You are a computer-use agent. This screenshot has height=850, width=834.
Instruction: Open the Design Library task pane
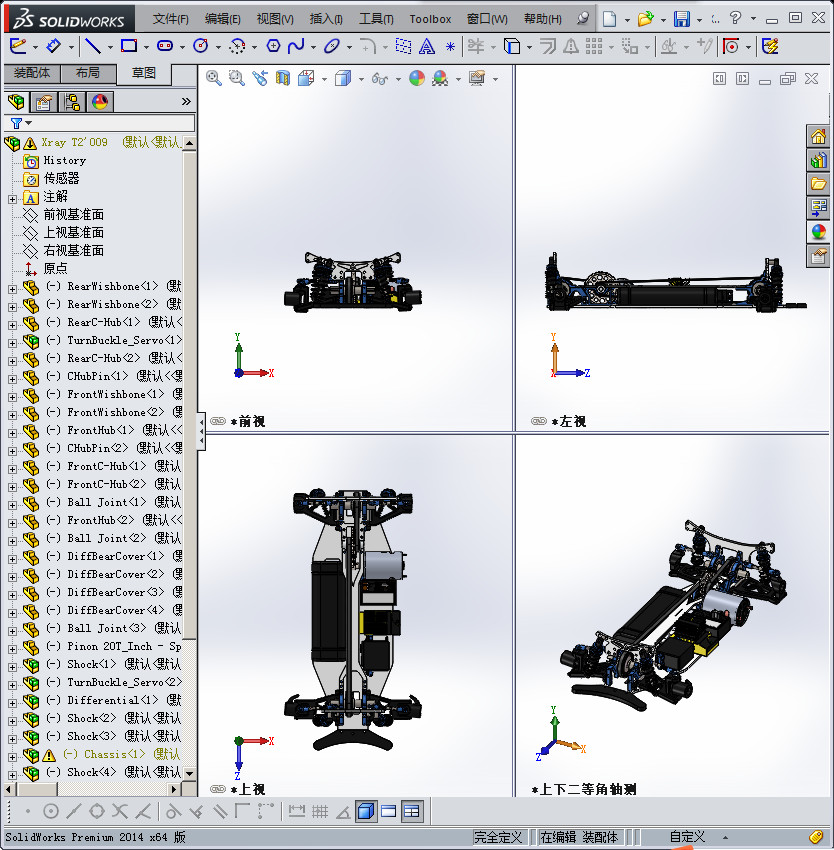point(818,160)
